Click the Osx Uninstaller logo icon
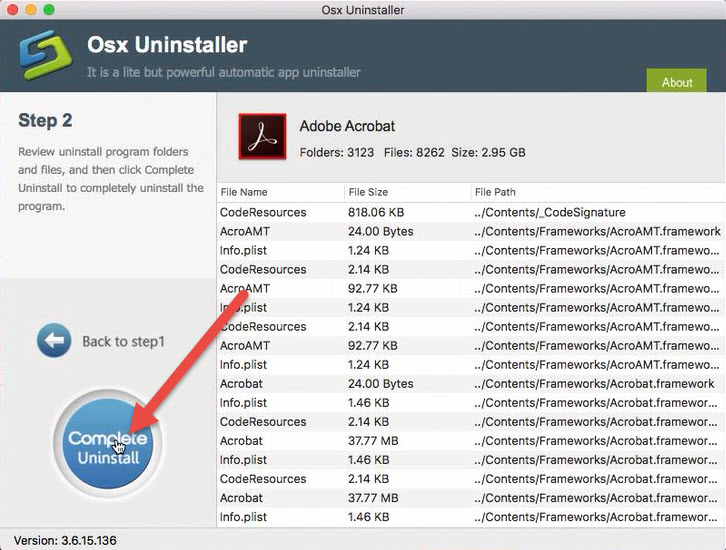Image resolution: width=726 pixels, height=550 pixels. (x=46, y=55)
